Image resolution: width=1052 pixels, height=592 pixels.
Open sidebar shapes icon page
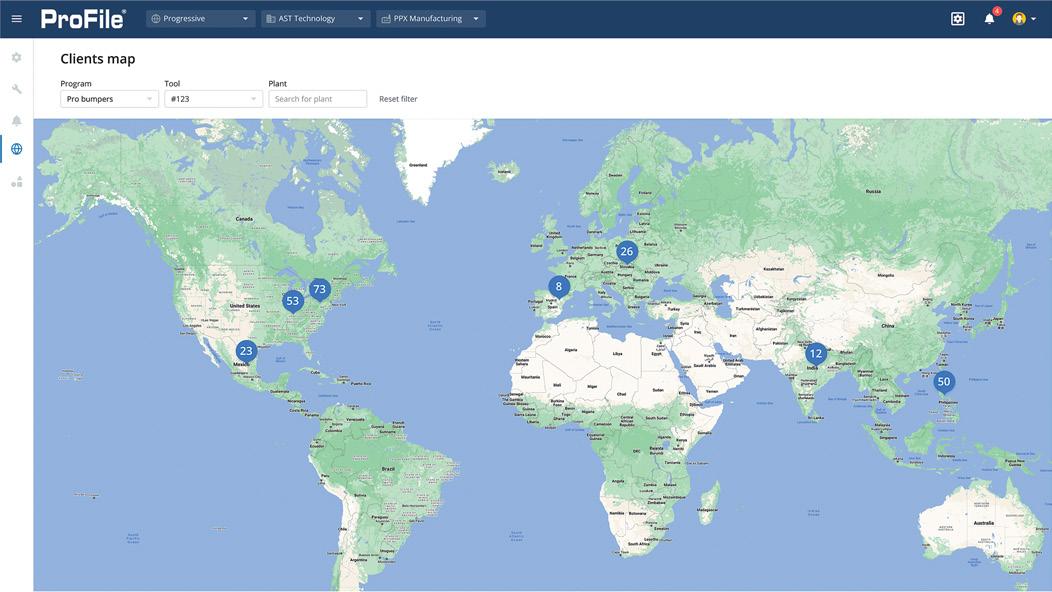(x=17, y=182)
